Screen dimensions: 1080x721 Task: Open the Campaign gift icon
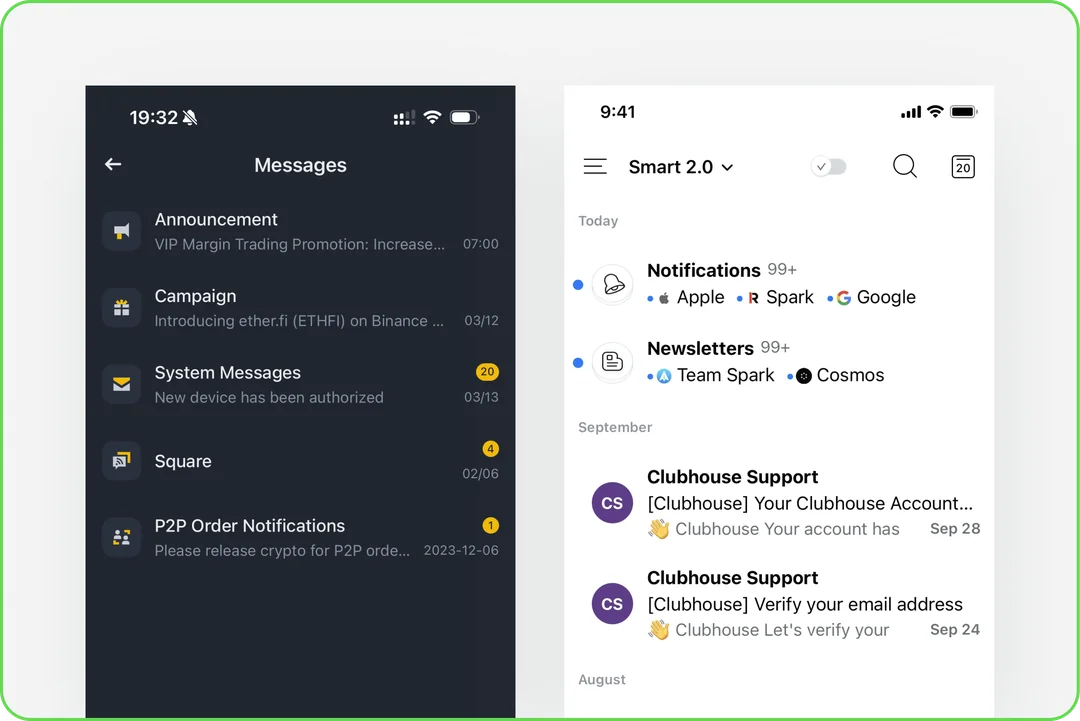tap(122, 307)
